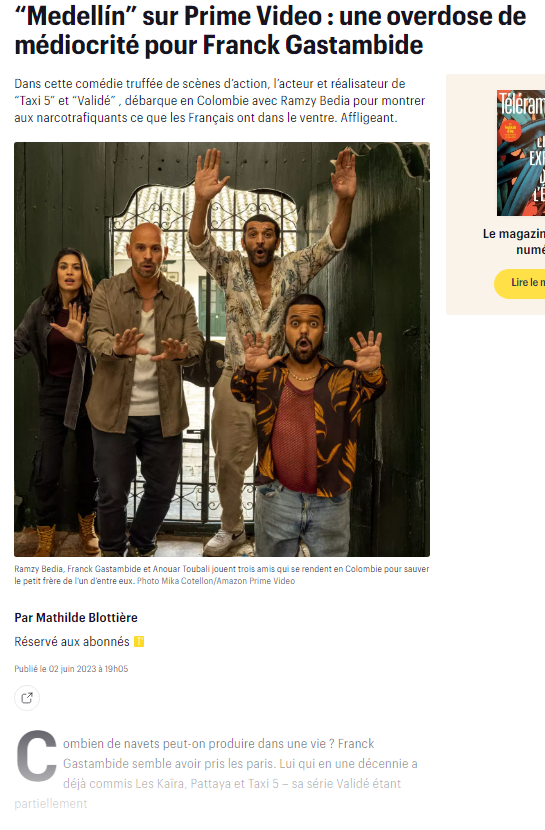This screenshot has height=830, width=545.
Task: Open the Télérama magazine cover thumbnail
Action: click(x=521, y=153)
